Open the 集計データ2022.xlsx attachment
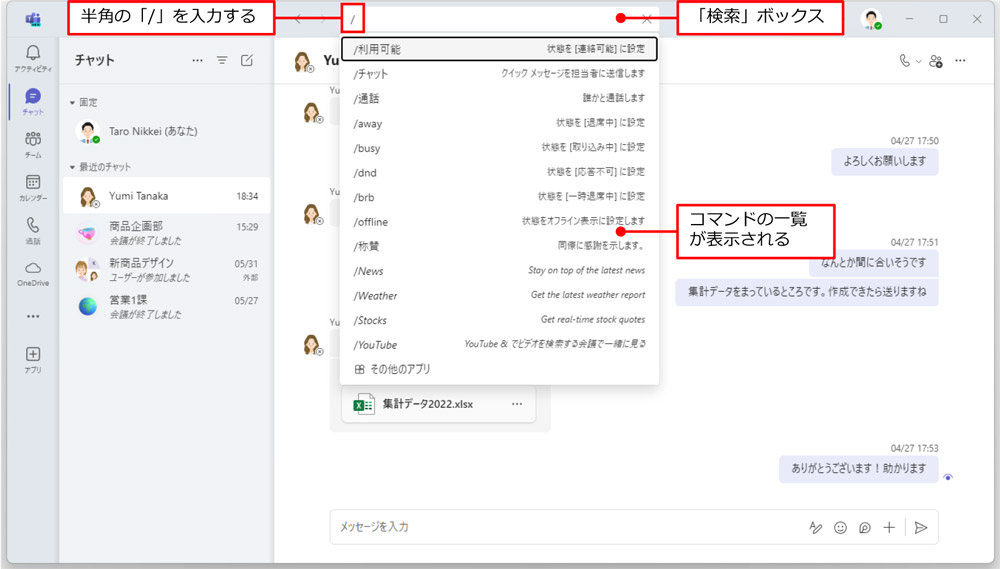 click(x=438, y=404)
